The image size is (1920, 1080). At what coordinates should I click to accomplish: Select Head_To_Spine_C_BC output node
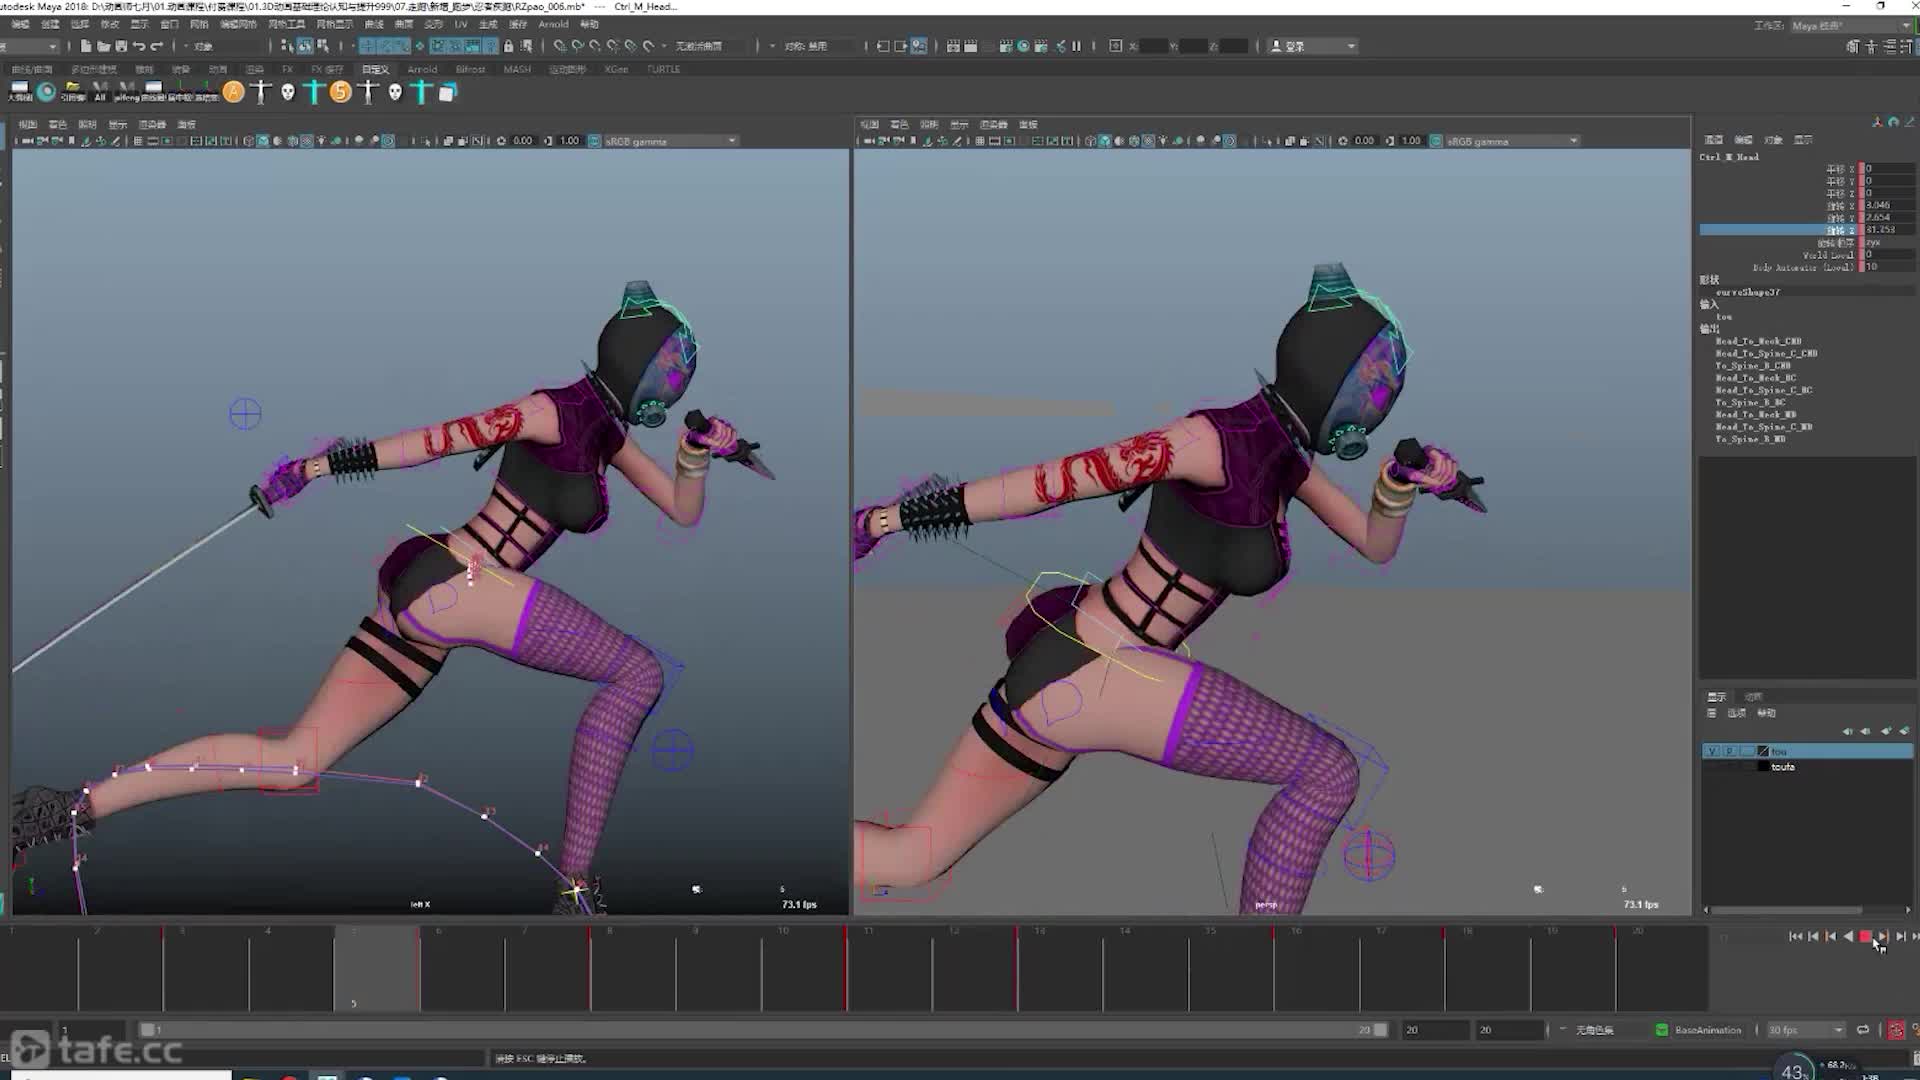coord(1764,390)
